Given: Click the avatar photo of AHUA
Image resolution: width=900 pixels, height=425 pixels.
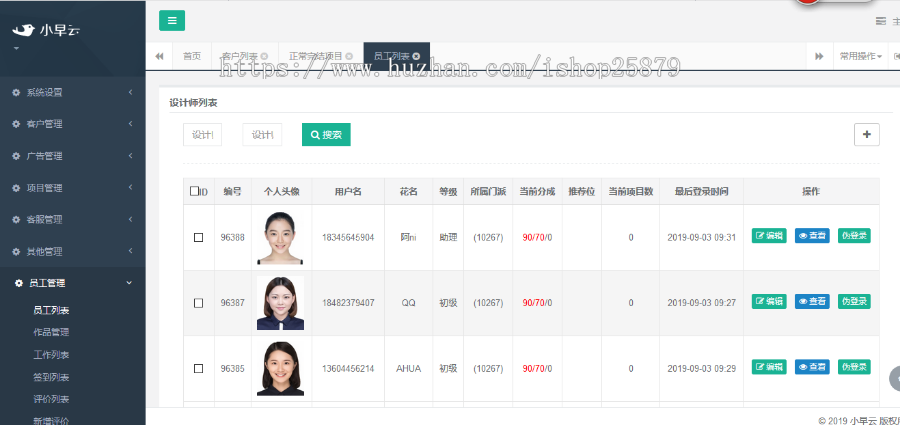Looking at the screenshot, I should tap(280, 369).
